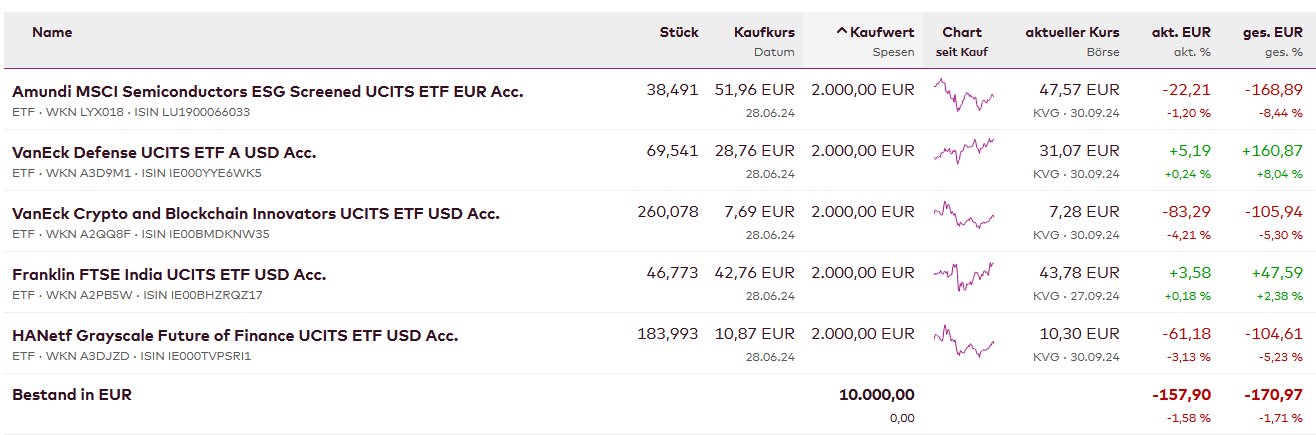This screenshot has width=1316, height=435.
Task: Open the Amundi MSCI Semiconductors sparkline chart
Action: (963, 96)
